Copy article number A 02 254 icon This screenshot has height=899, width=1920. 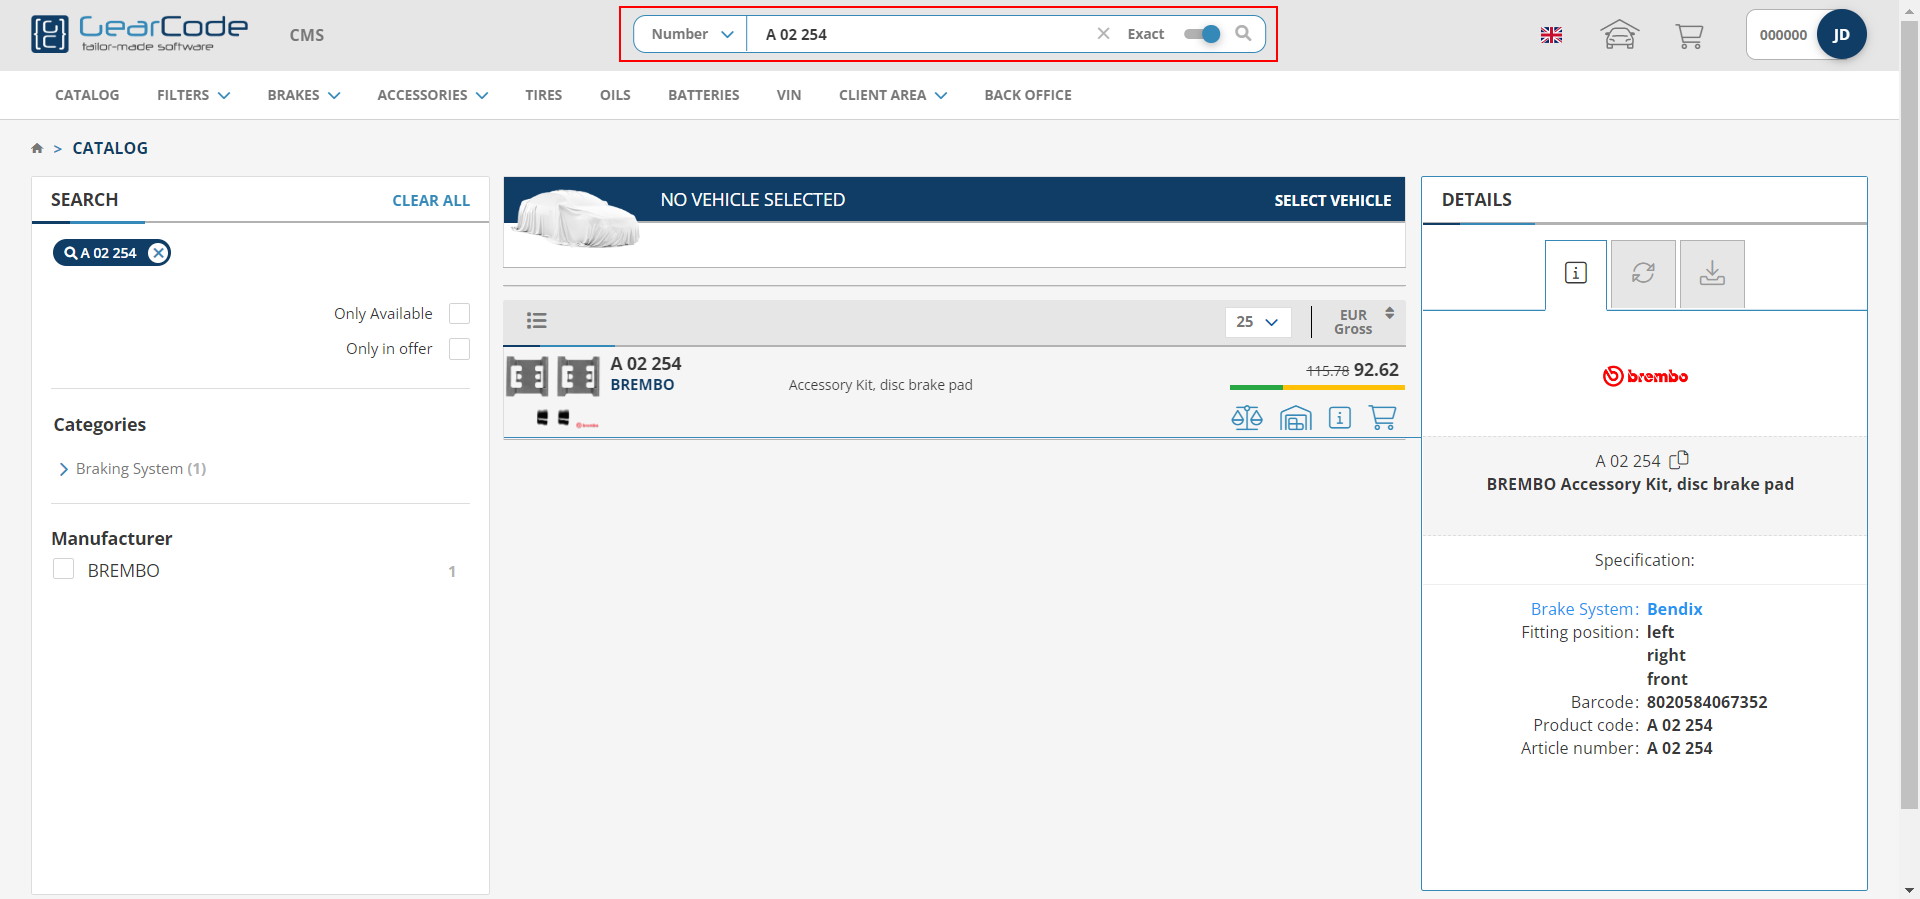point(1679,460)
